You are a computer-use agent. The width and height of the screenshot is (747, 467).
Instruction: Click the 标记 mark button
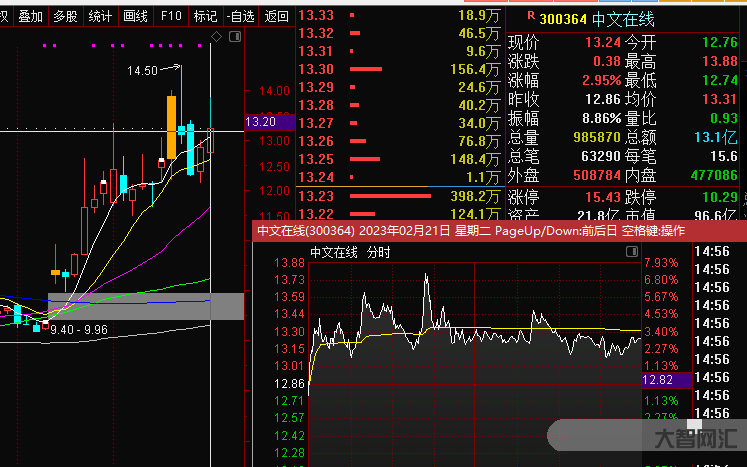point(205,16)
